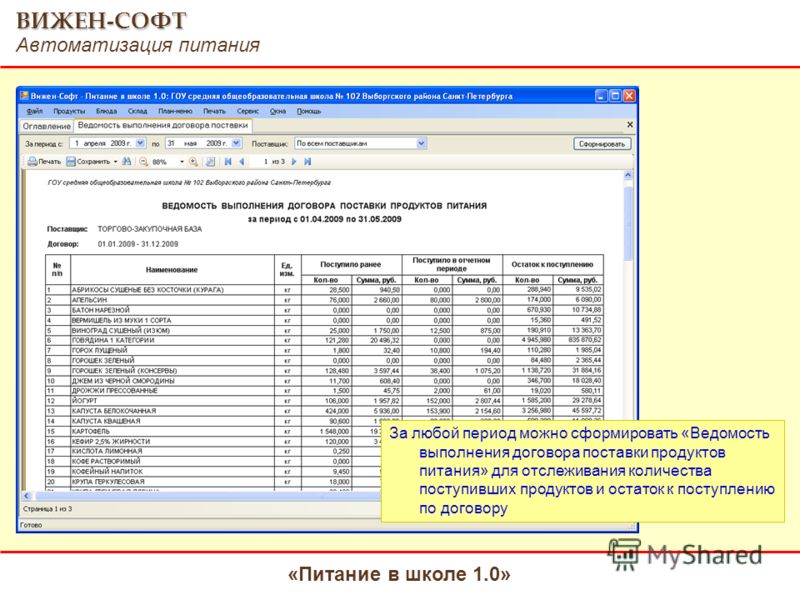
Task: Click the report row КОФЕ РАСТВОРИМЫЙ
Action: tap(214, 462)
